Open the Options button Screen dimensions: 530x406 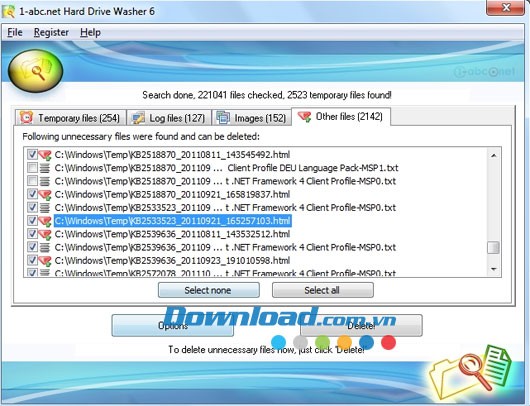pos(172,326)
